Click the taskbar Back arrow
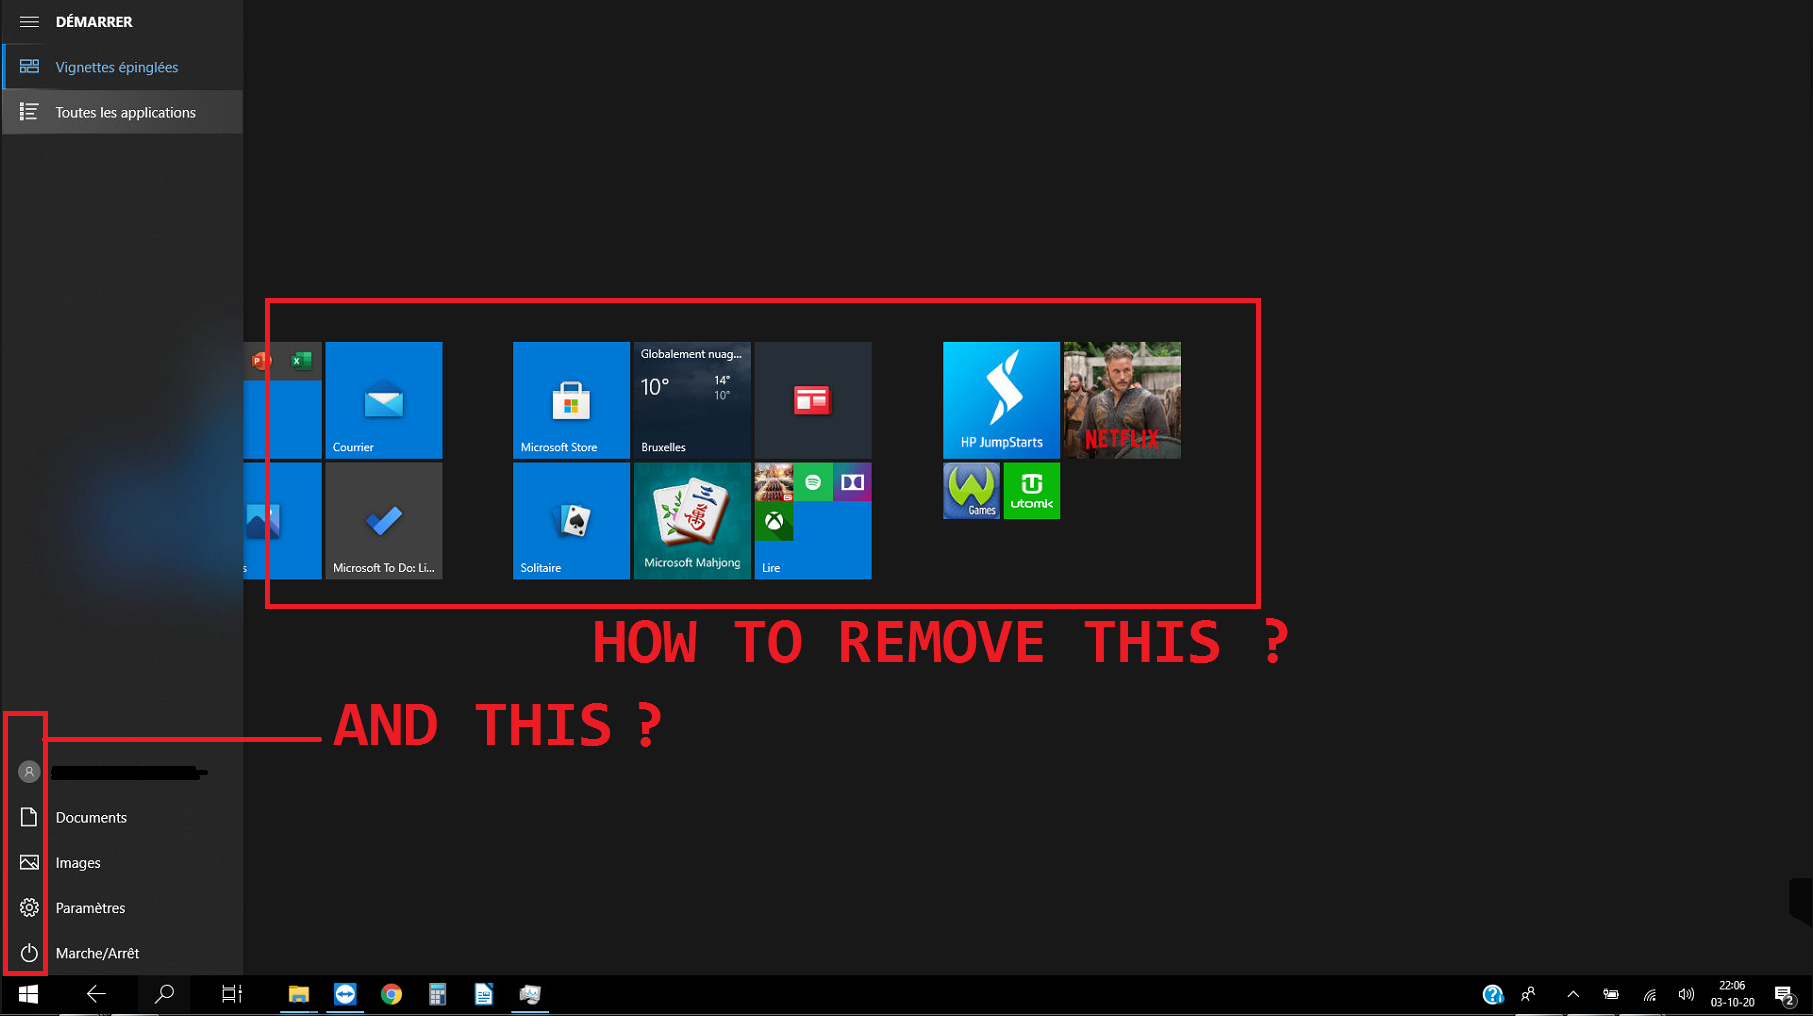The image size is (1813, 1016). click(x=96, y=994)
